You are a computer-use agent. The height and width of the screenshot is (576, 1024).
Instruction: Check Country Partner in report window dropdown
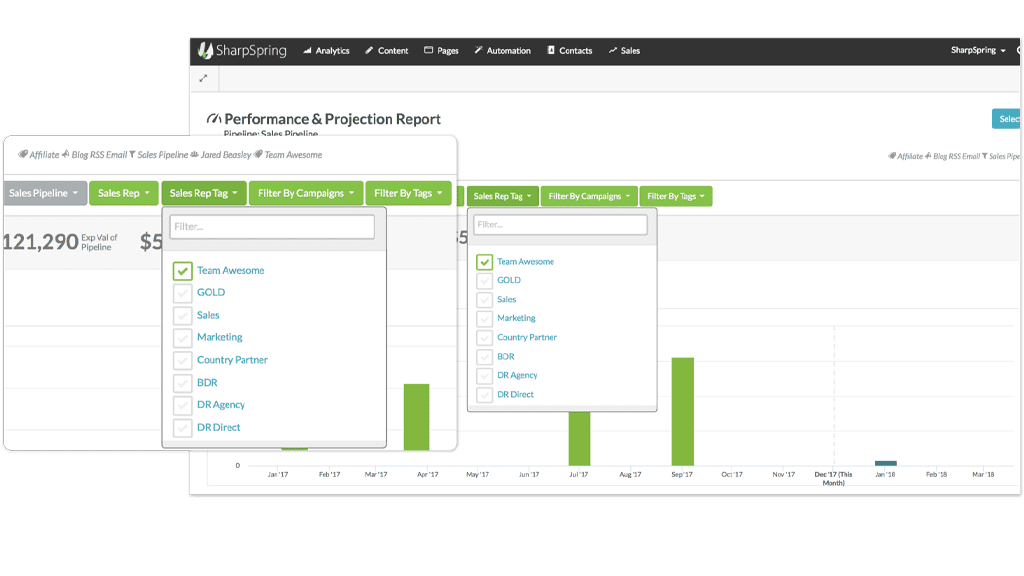[485, 338]
